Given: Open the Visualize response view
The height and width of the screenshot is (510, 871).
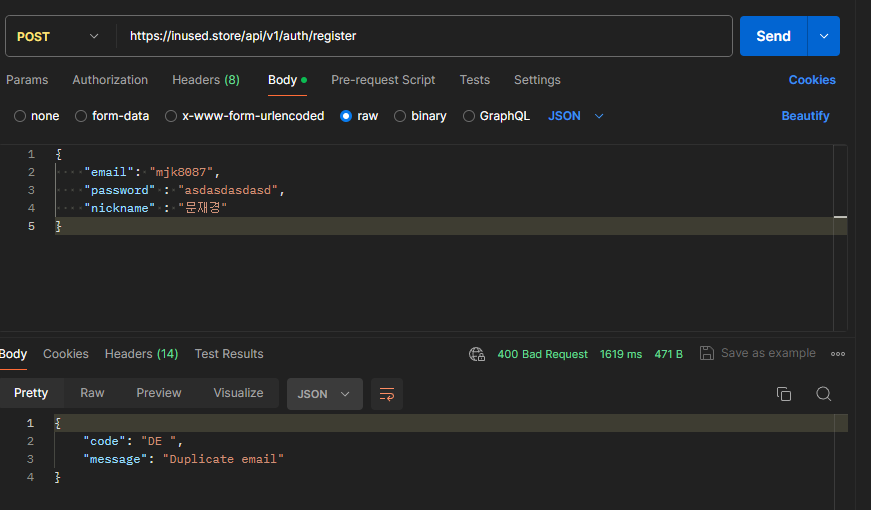Looking at the screenshot, I should point(238,393).
